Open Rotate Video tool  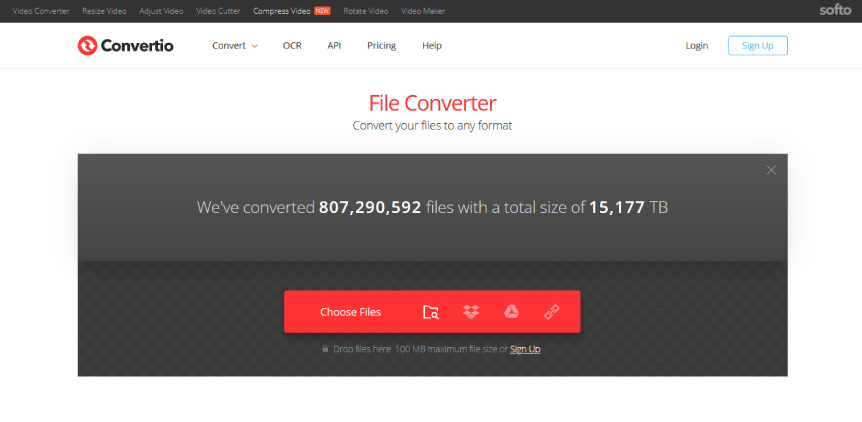tap(366, 11)
